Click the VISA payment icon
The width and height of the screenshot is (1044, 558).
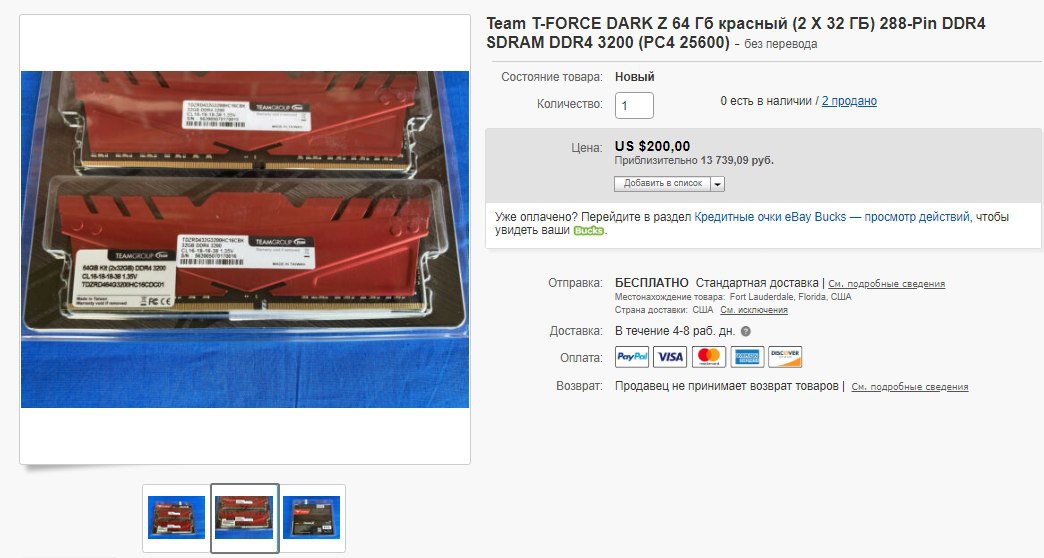pos(670,357)
